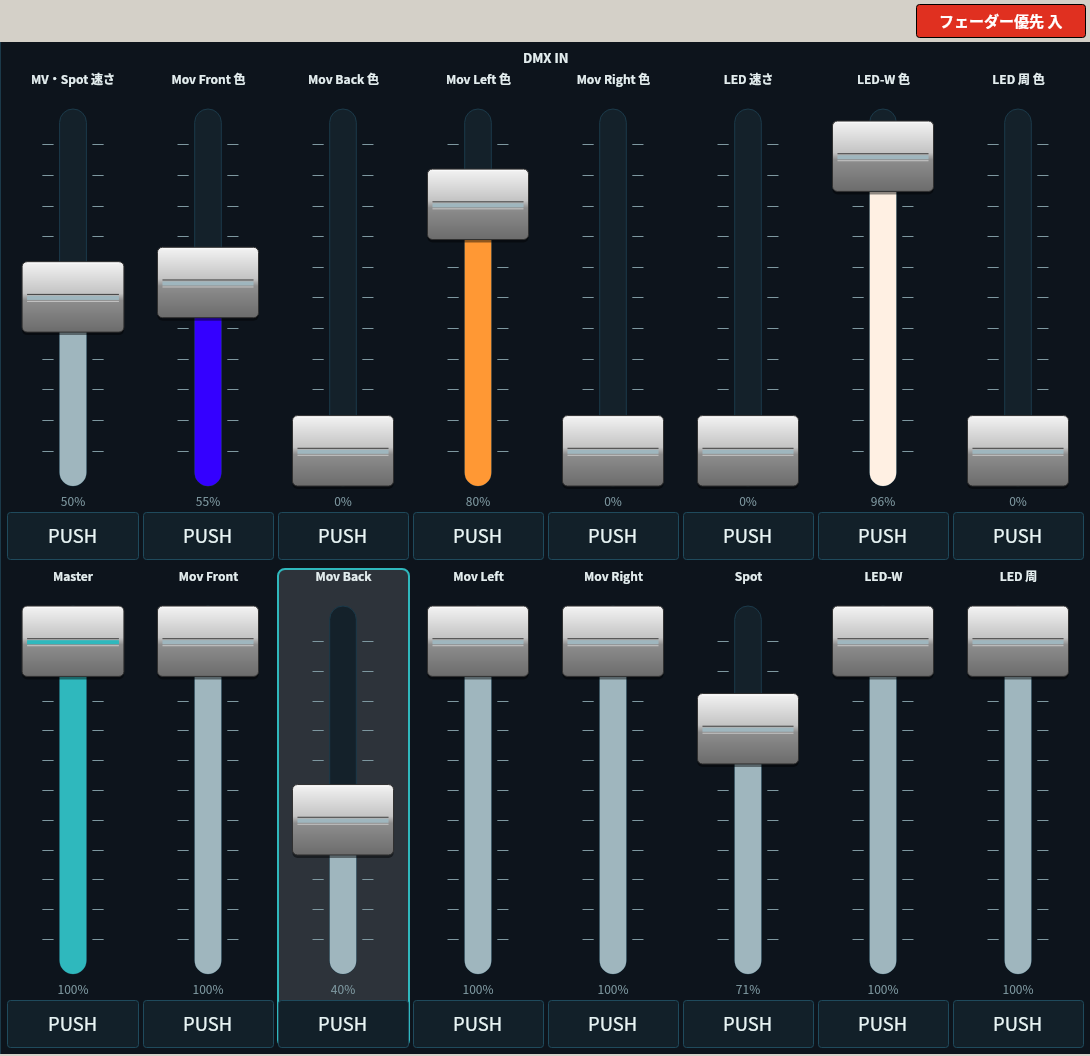The height and width of the screenshot is (1056, 1090).
Task: Click the Mov Right dimmer fader handle
Action: tap(612, 642)
